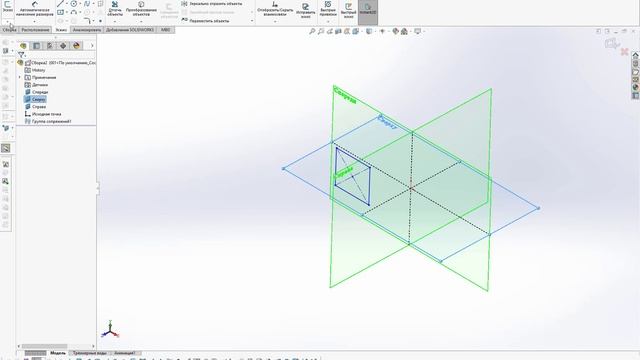This screenshot has height=360, width=640.
Task: Switch to the Модель bottom tab
Action: (58, 353)
